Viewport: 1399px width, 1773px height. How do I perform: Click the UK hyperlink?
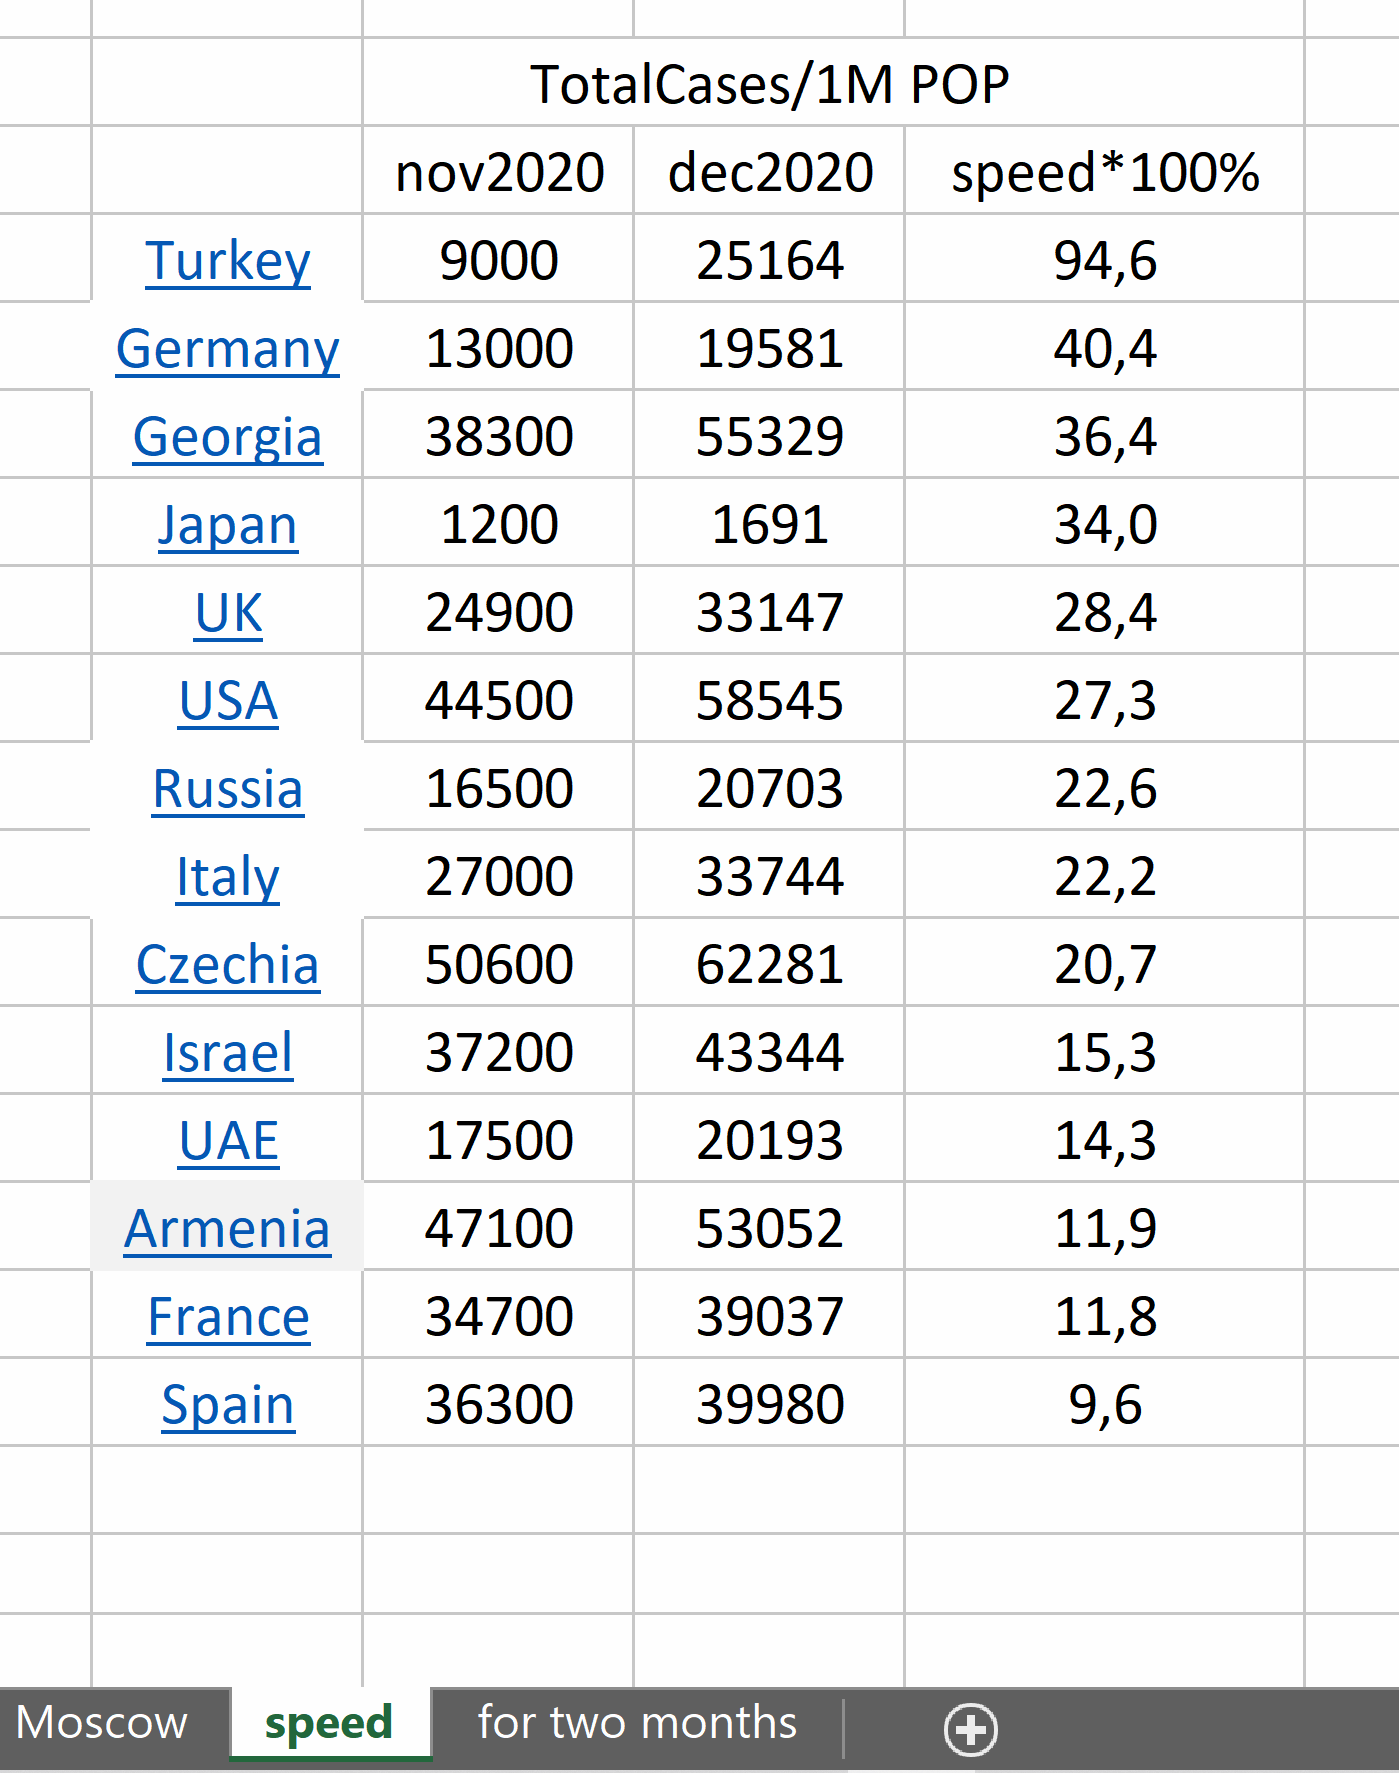coord(228,613)
